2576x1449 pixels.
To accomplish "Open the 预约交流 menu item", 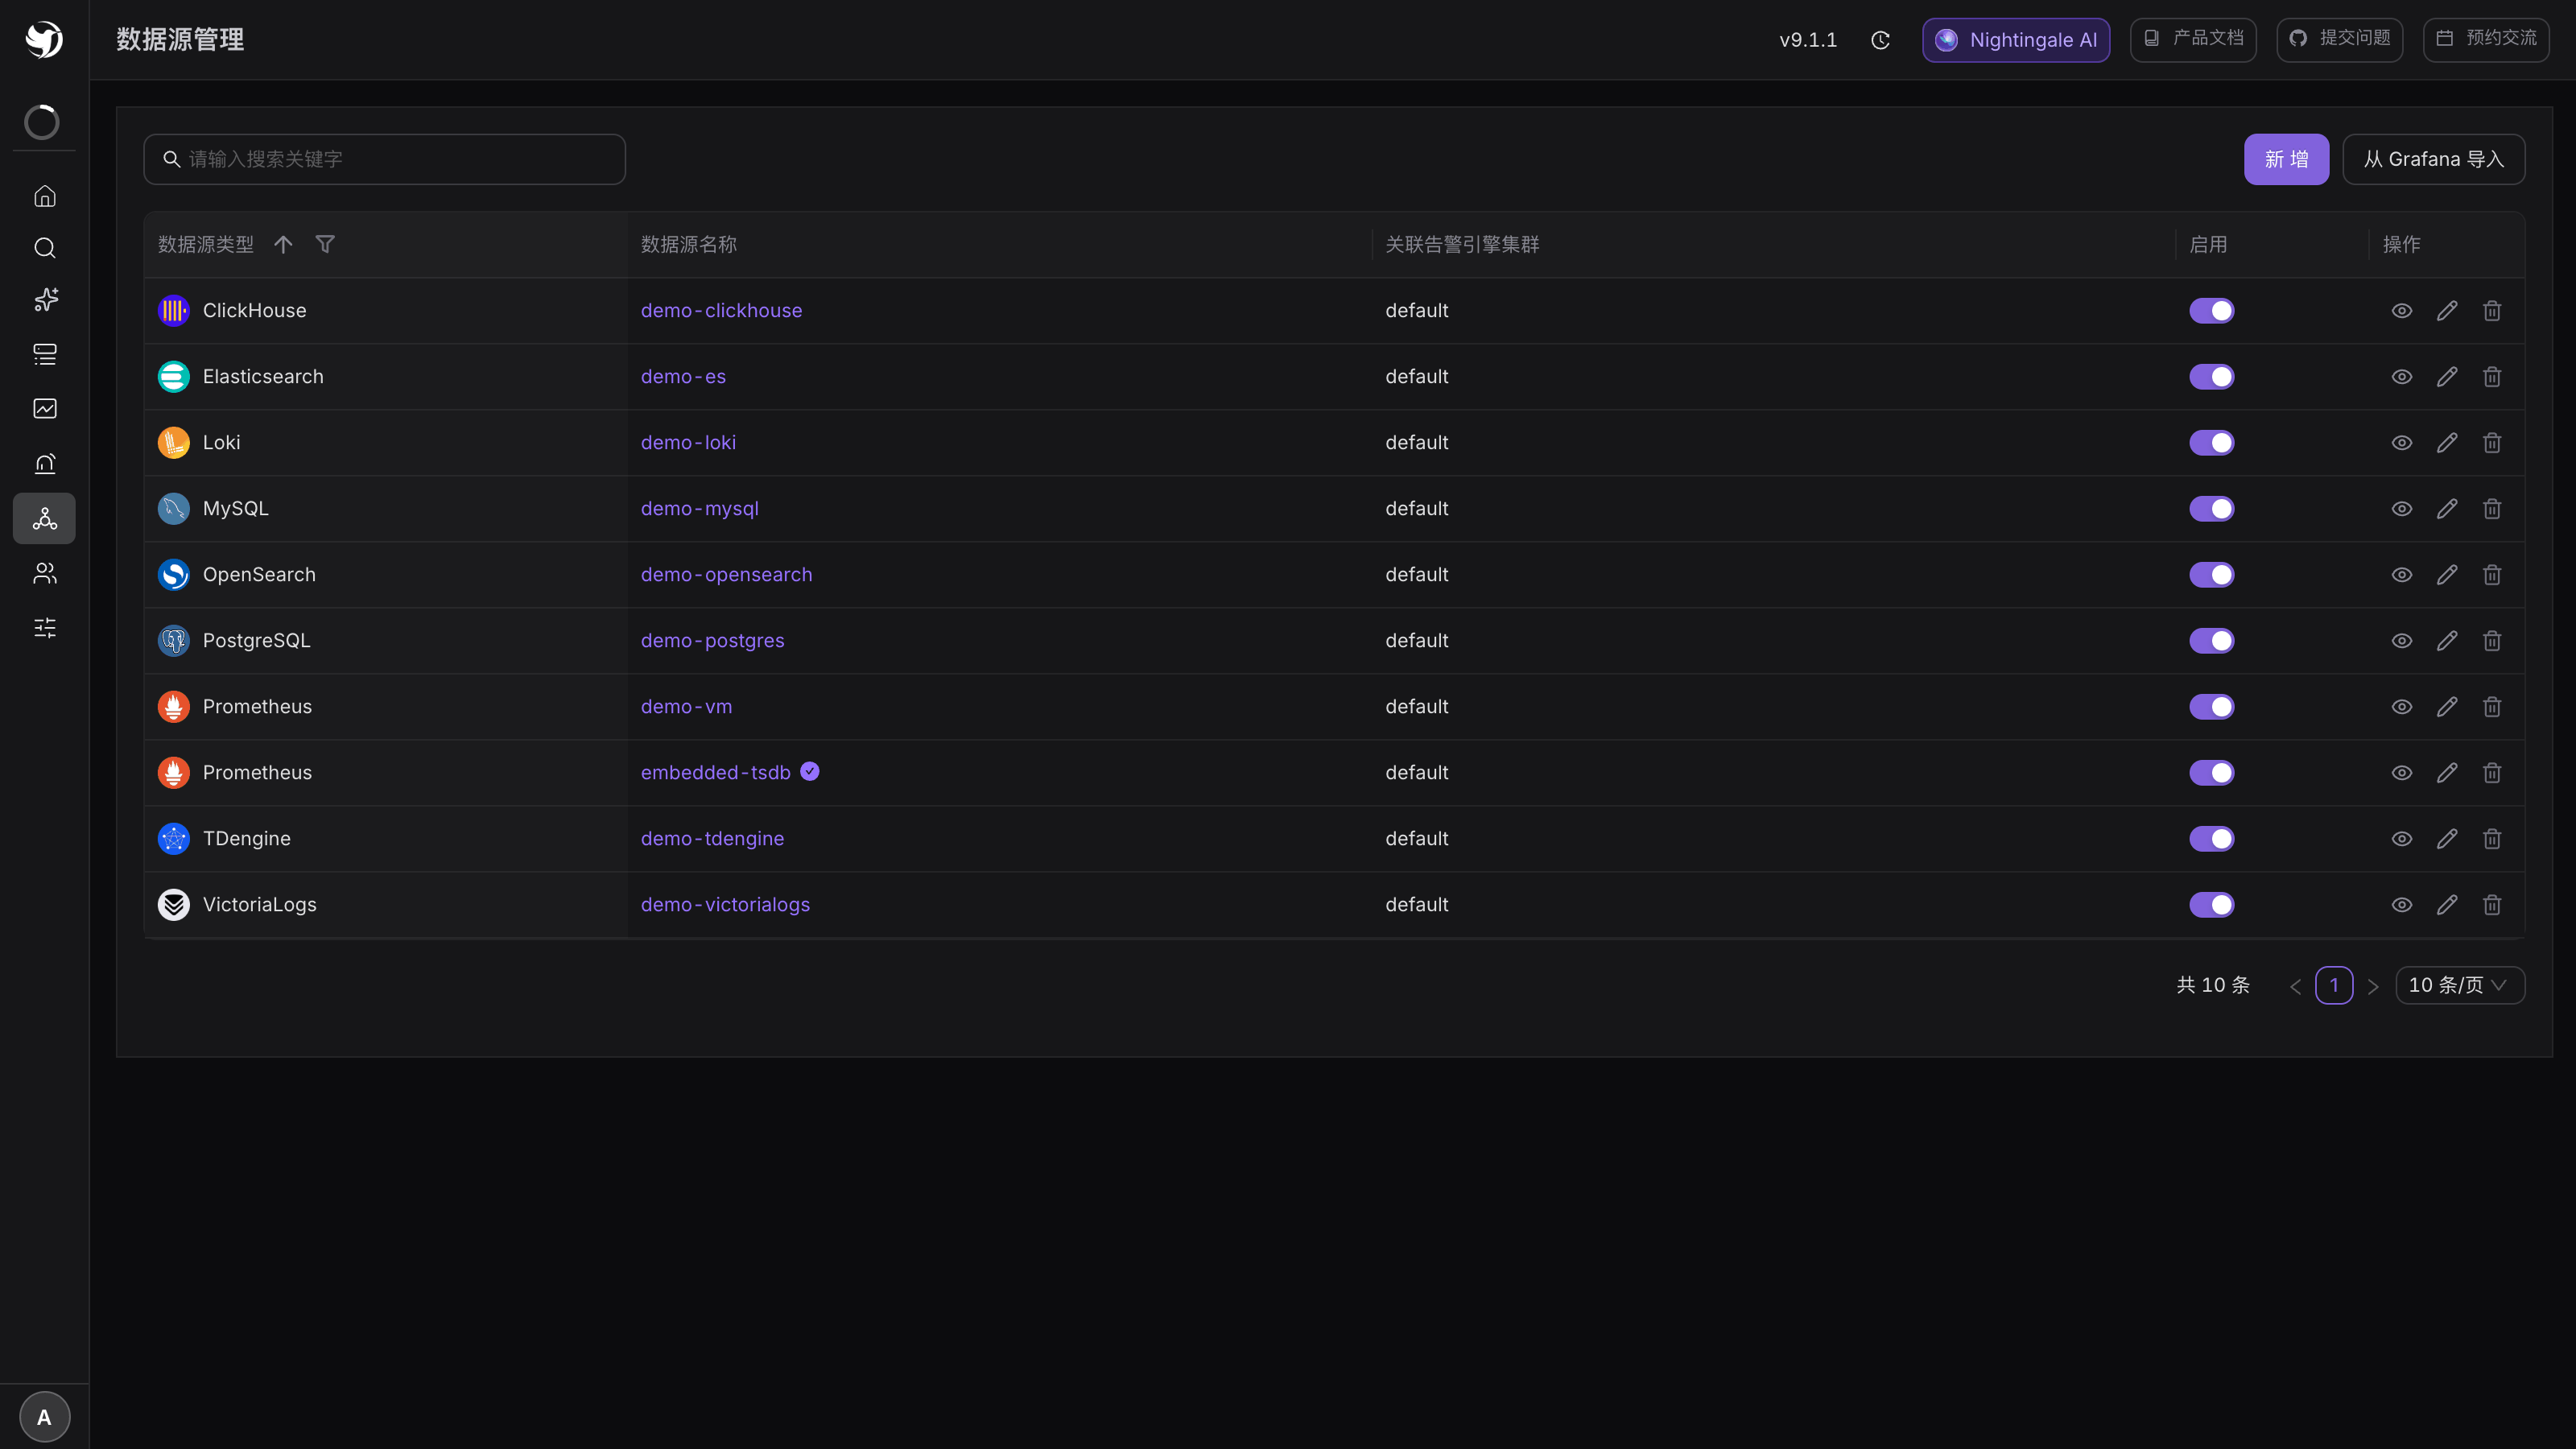I will [2485, 39].
